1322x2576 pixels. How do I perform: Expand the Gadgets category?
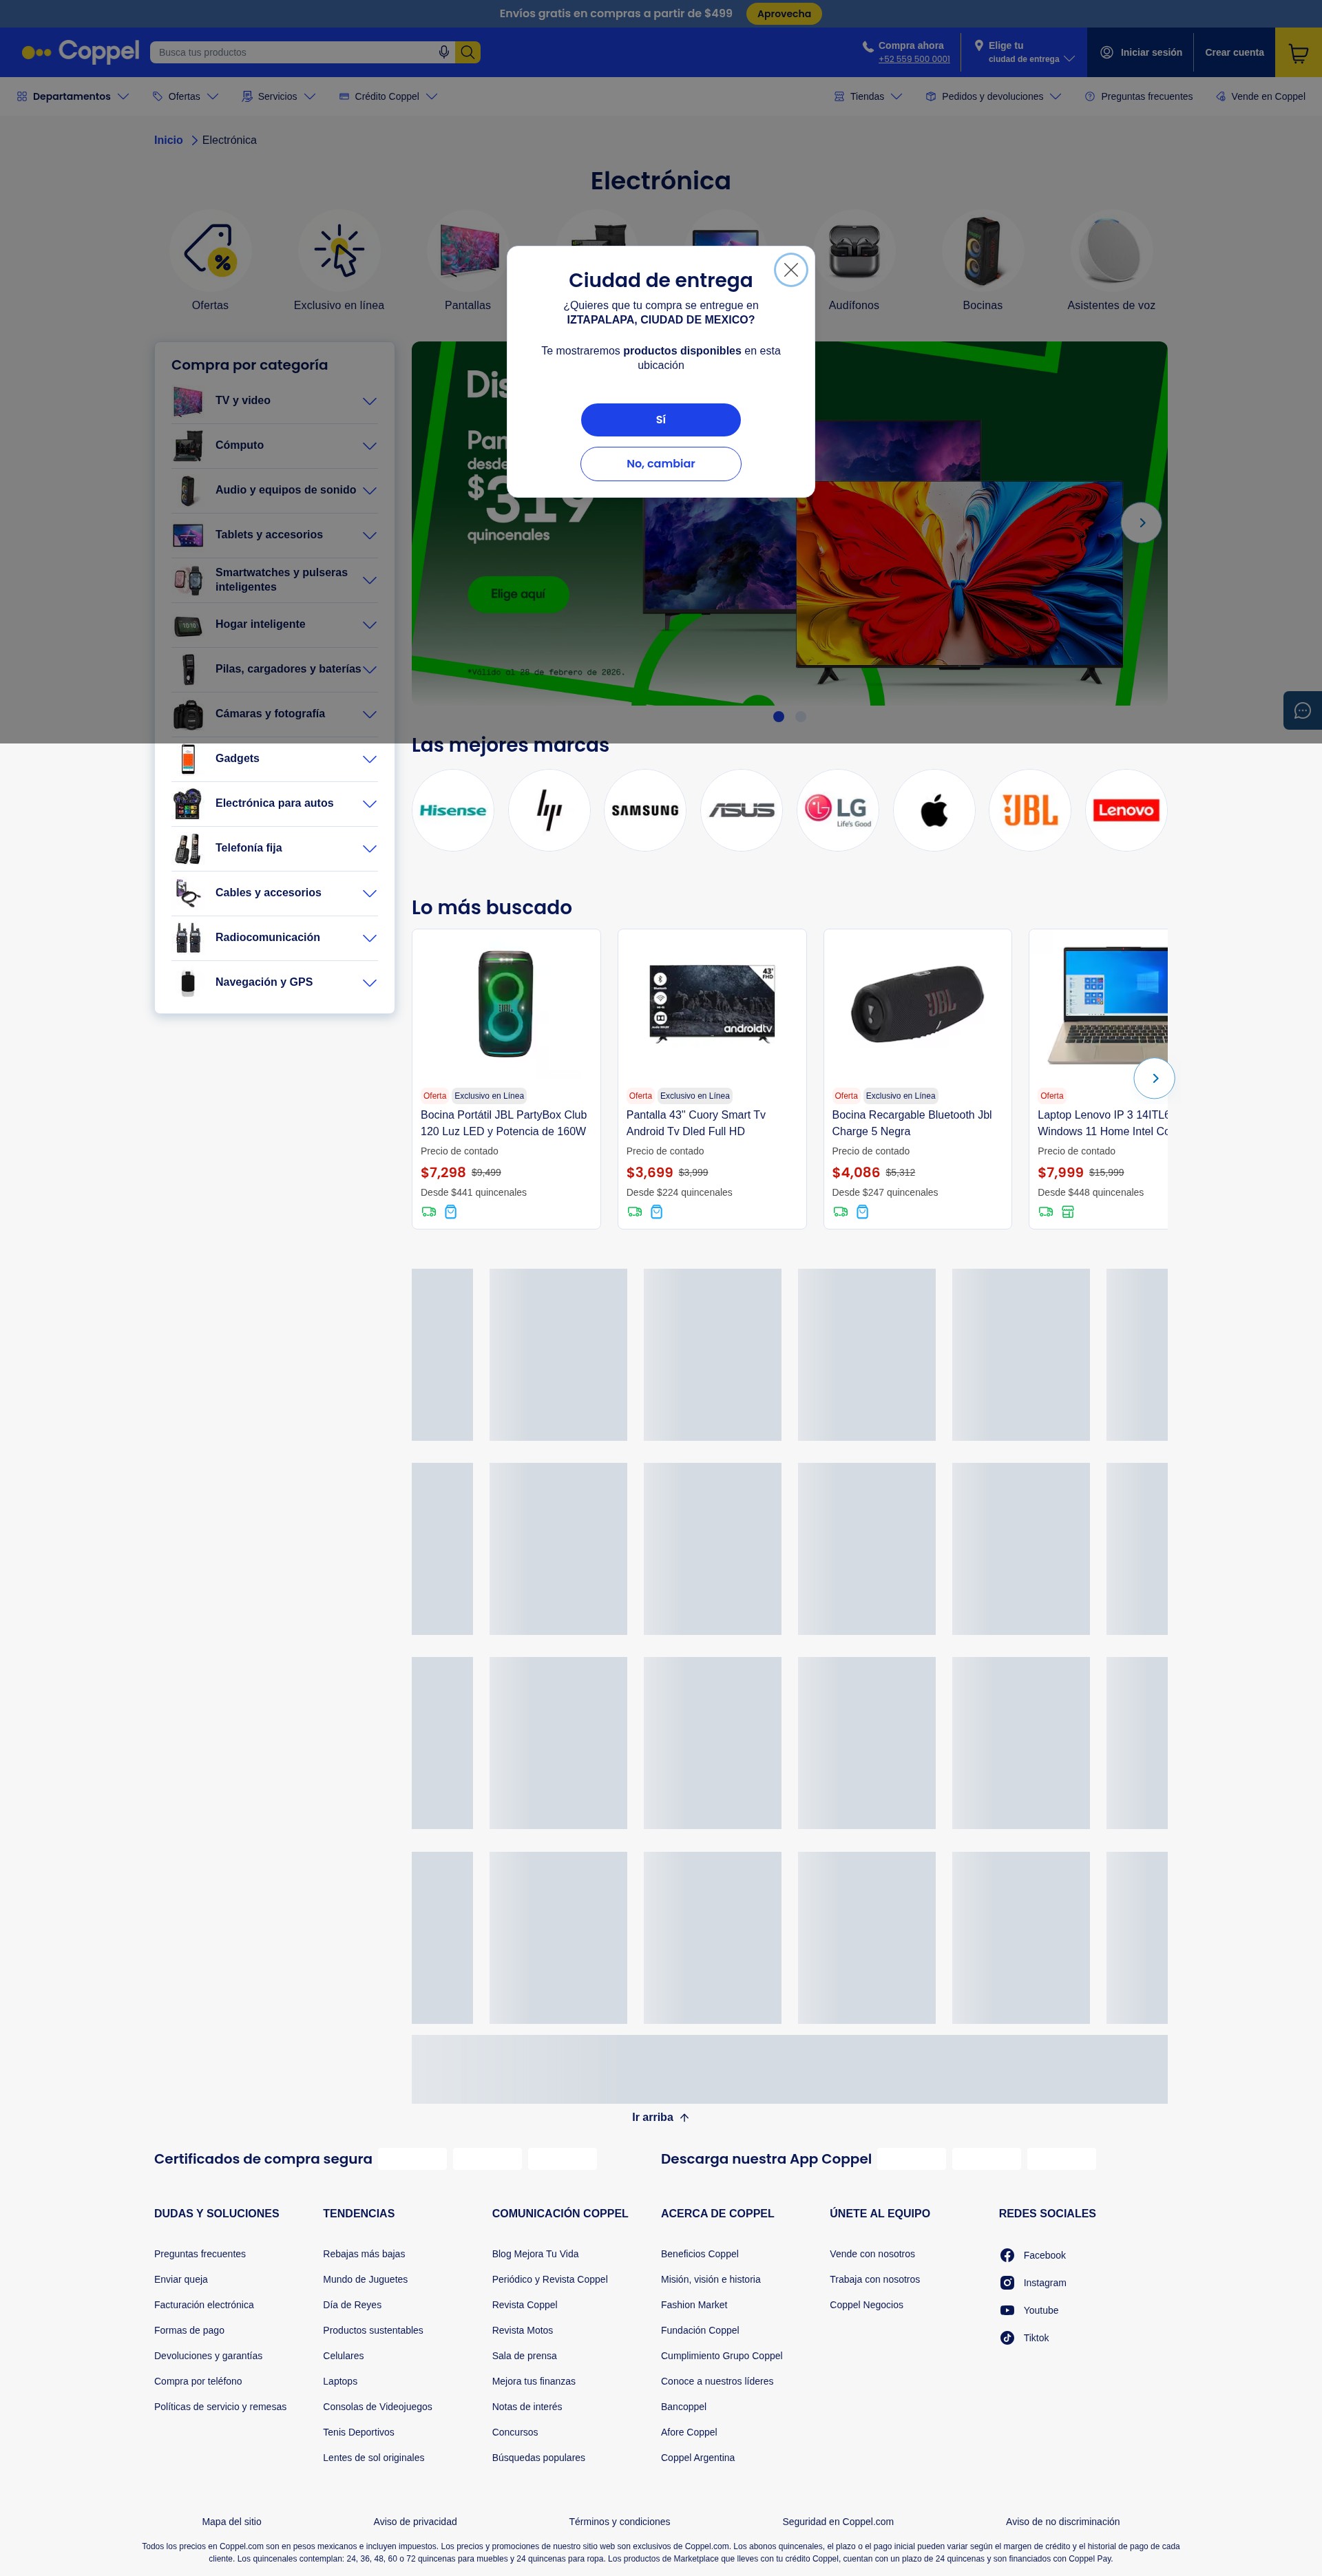coord(274,759)
